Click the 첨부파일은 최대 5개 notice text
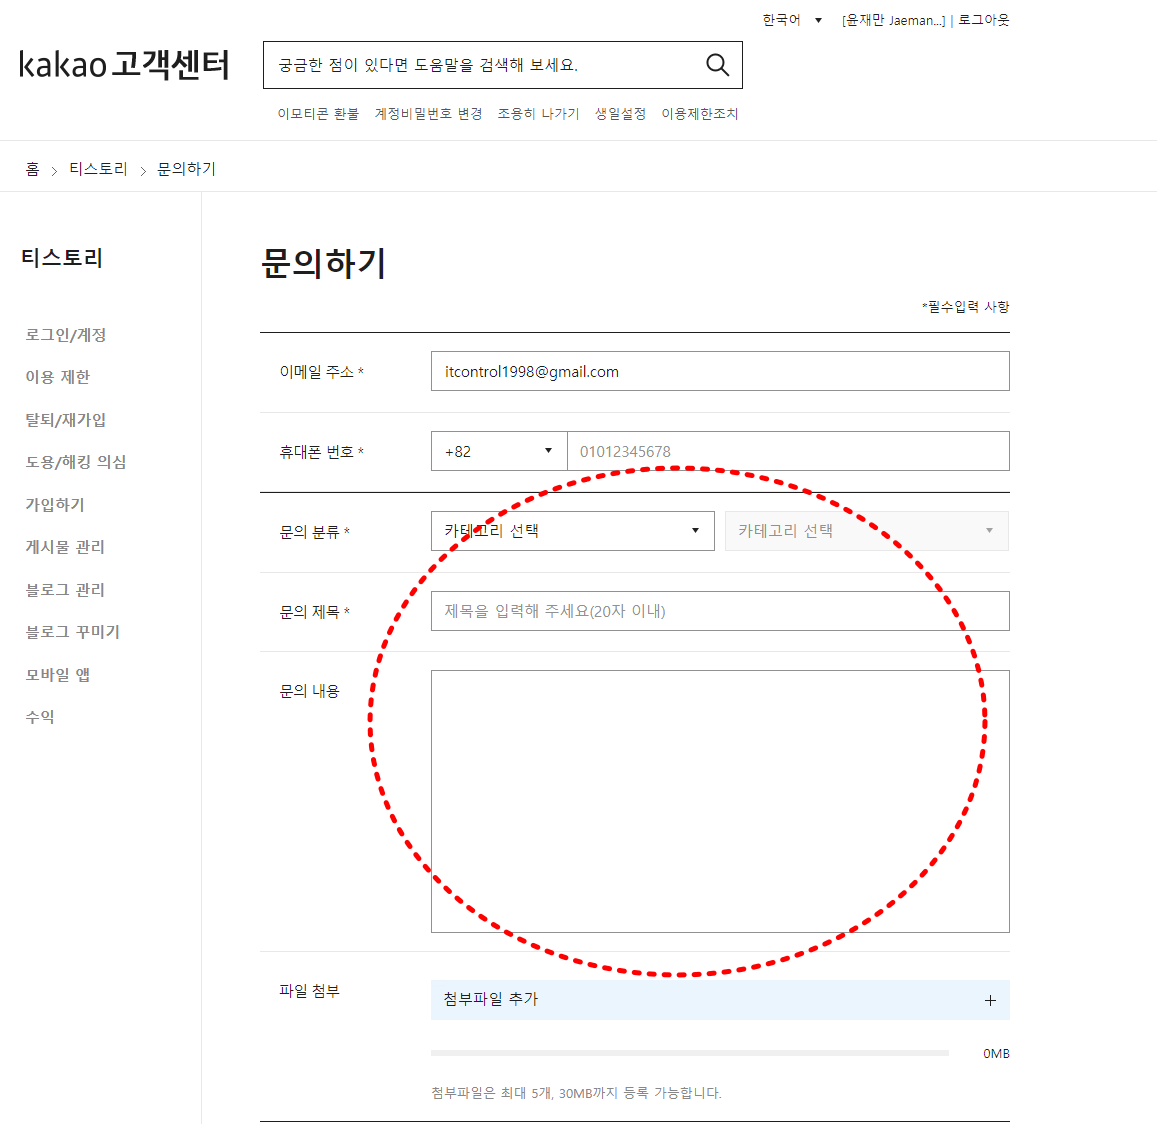The image size is (1157, 1124). pos(576,1093)
